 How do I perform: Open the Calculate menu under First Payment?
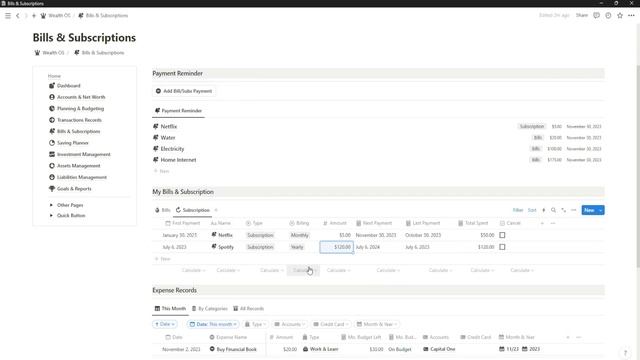[x=193, y=270]
